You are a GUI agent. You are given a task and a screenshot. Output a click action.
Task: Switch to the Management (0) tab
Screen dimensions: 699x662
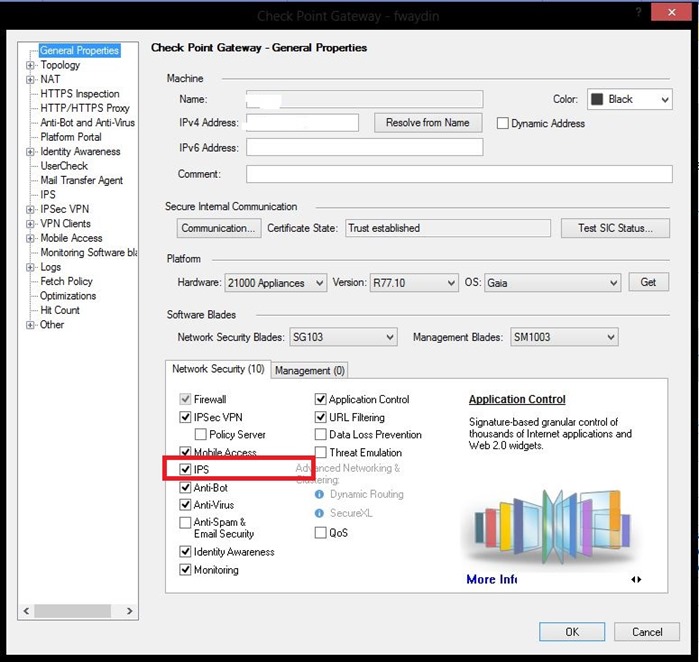310,370
